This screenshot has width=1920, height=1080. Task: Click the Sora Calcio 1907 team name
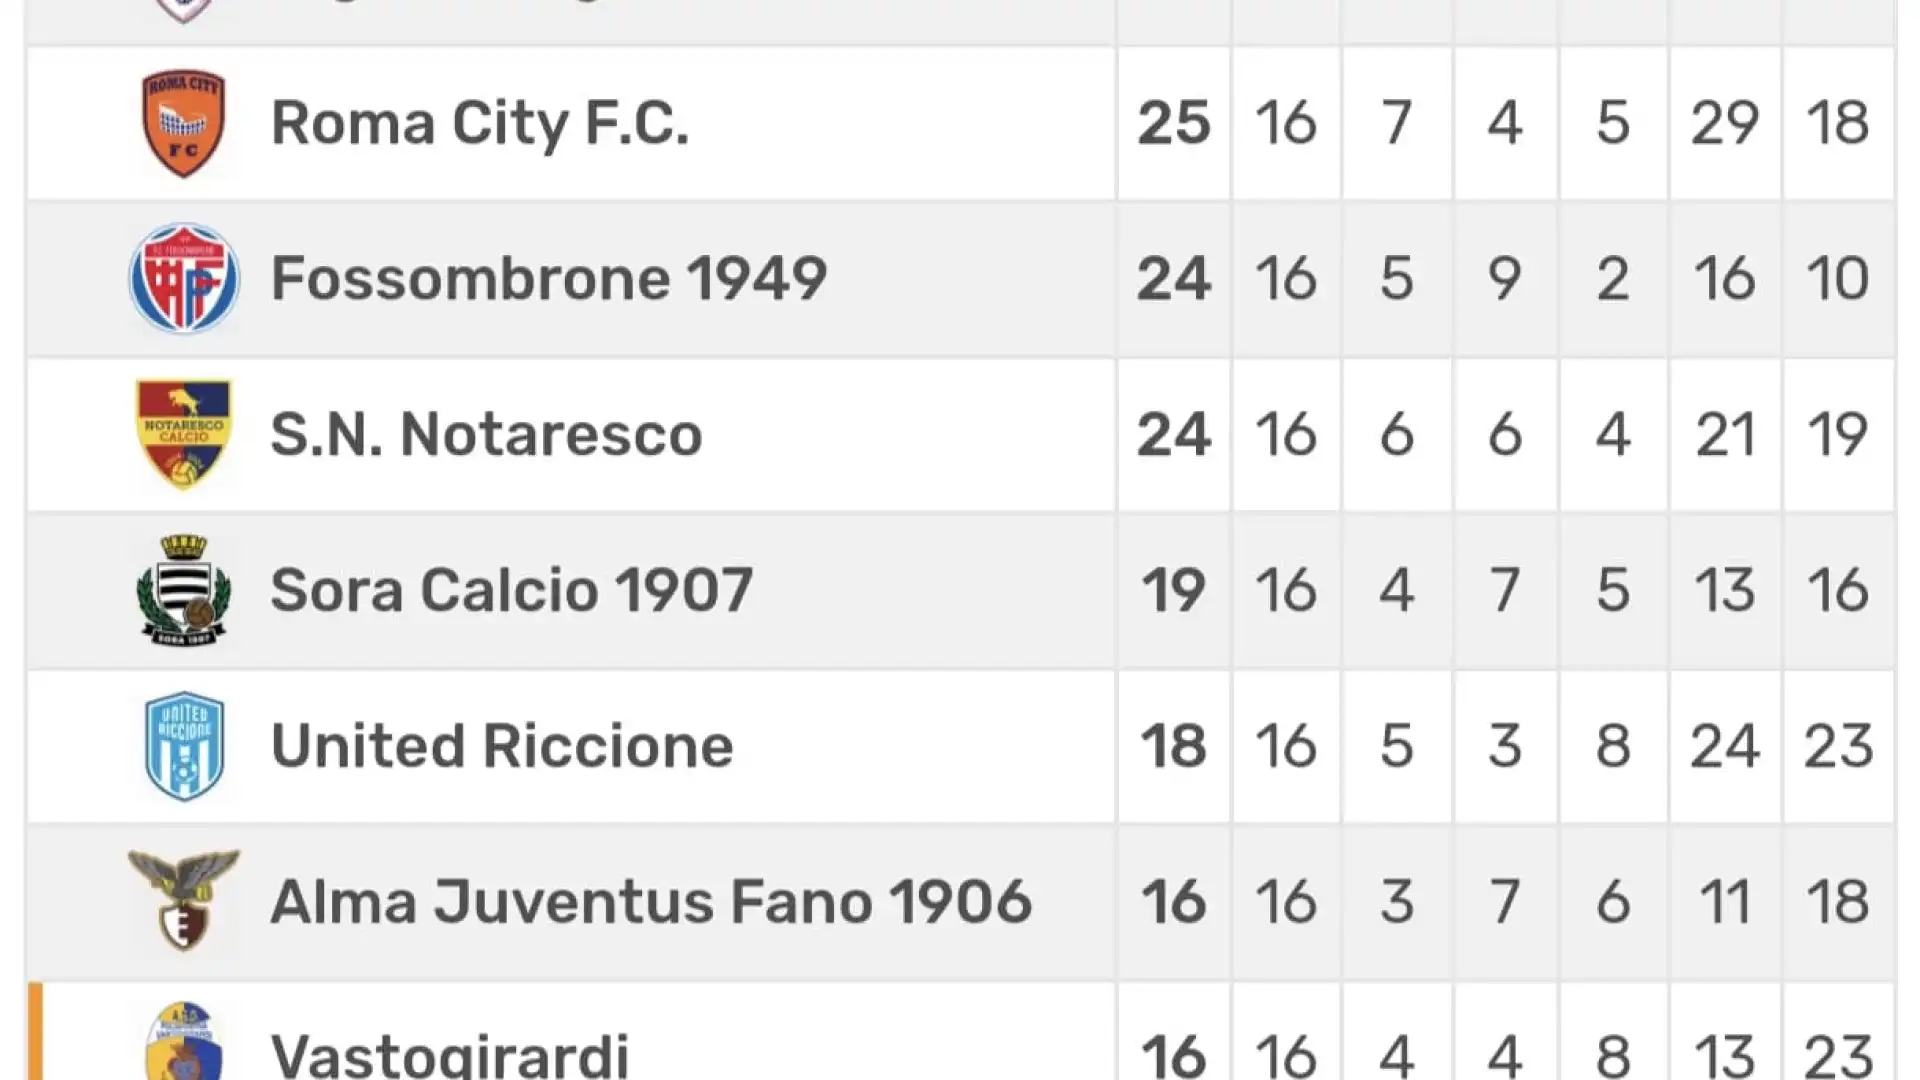point(512,590)
